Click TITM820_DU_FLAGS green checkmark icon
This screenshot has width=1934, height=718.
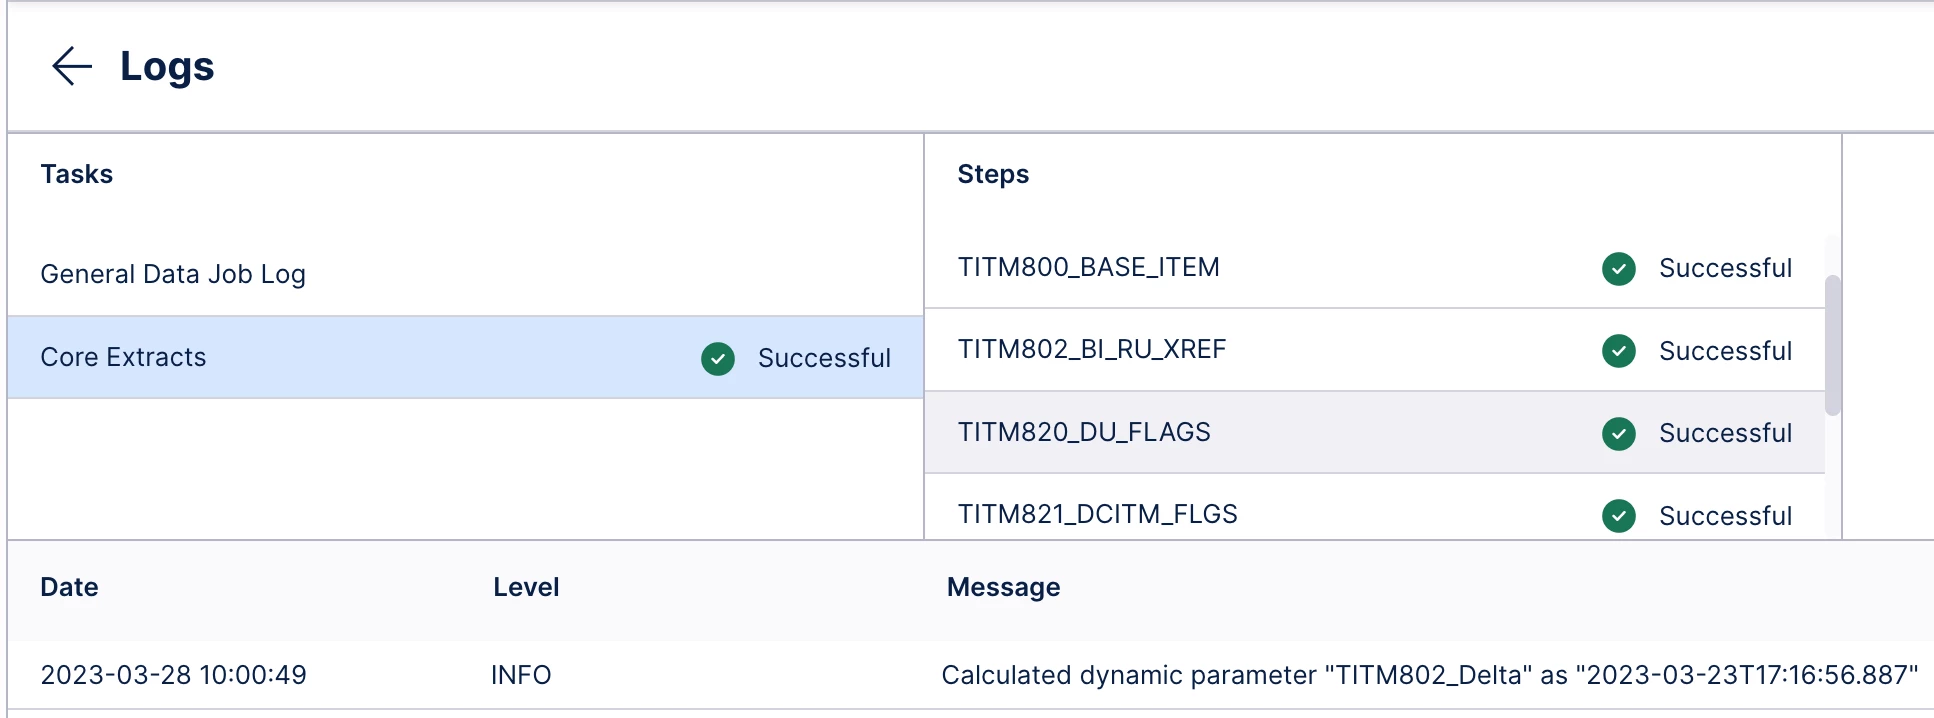pyautogui.click(x=1618, y=433)
